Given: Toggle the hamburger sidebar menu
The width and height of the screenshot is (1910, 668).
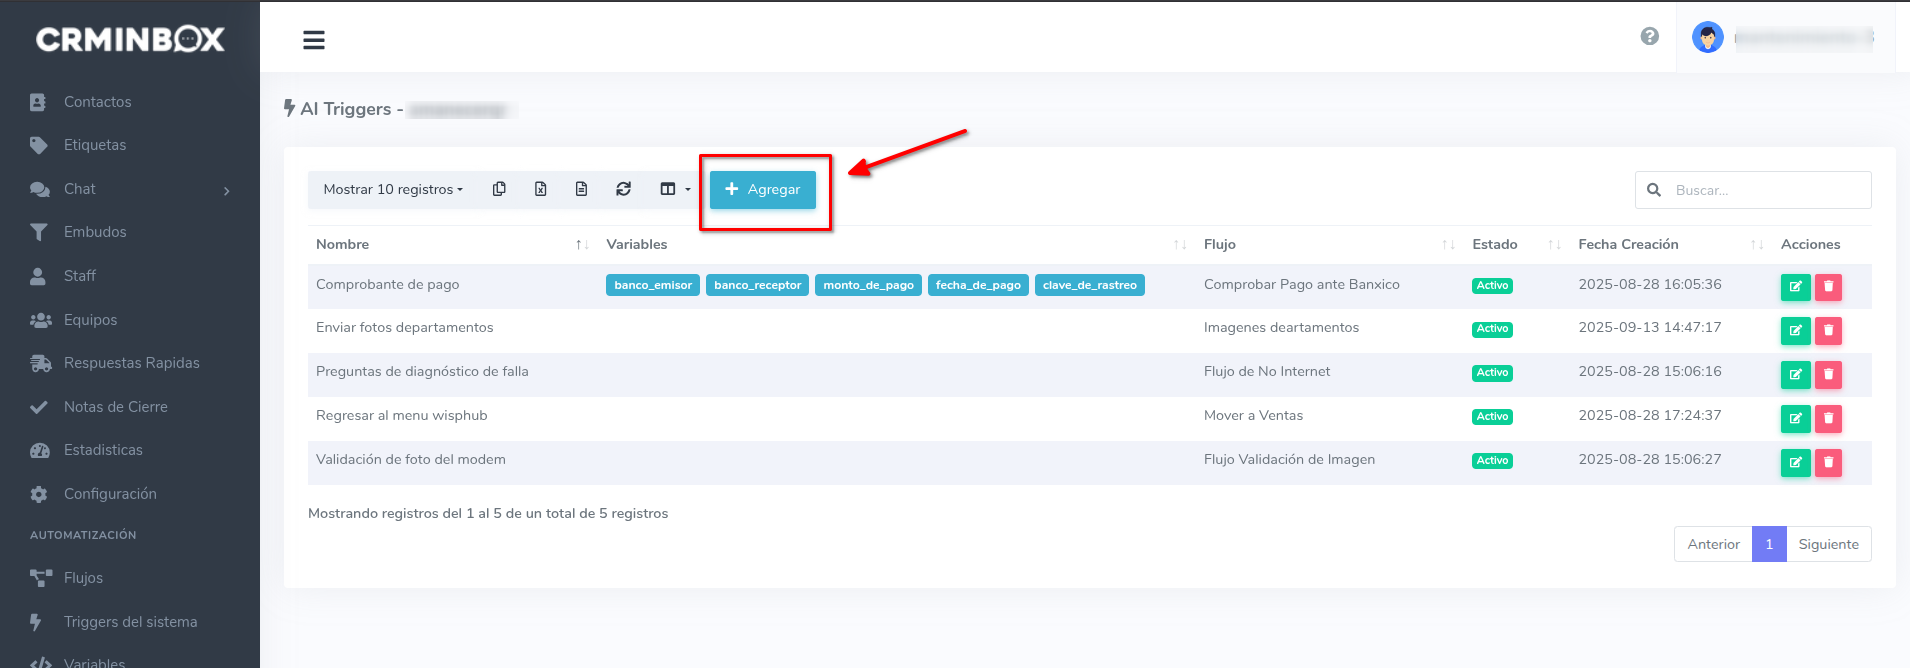Looking at the screenshot, I should coord(314,40).
